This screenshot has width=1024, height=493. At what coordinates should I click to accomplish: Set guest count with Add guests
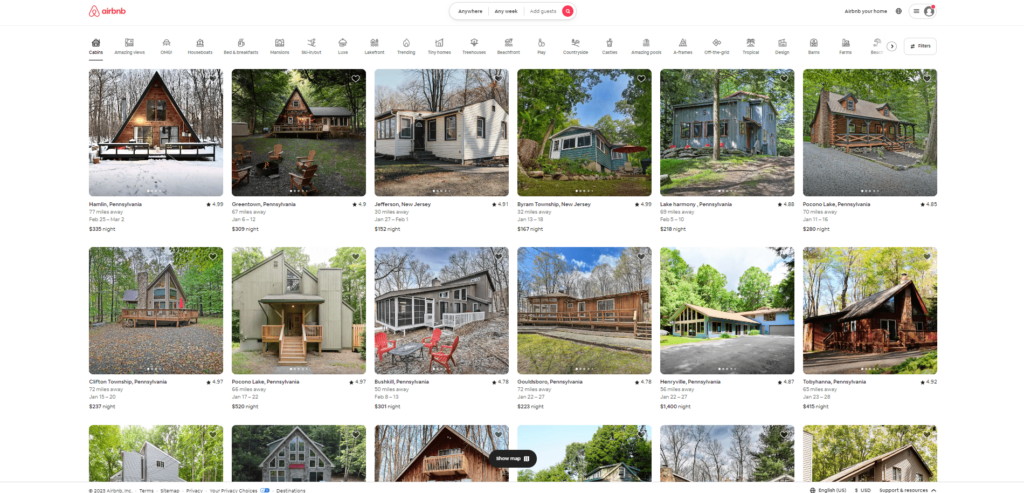pyautogui.click(x=543, y=11)
